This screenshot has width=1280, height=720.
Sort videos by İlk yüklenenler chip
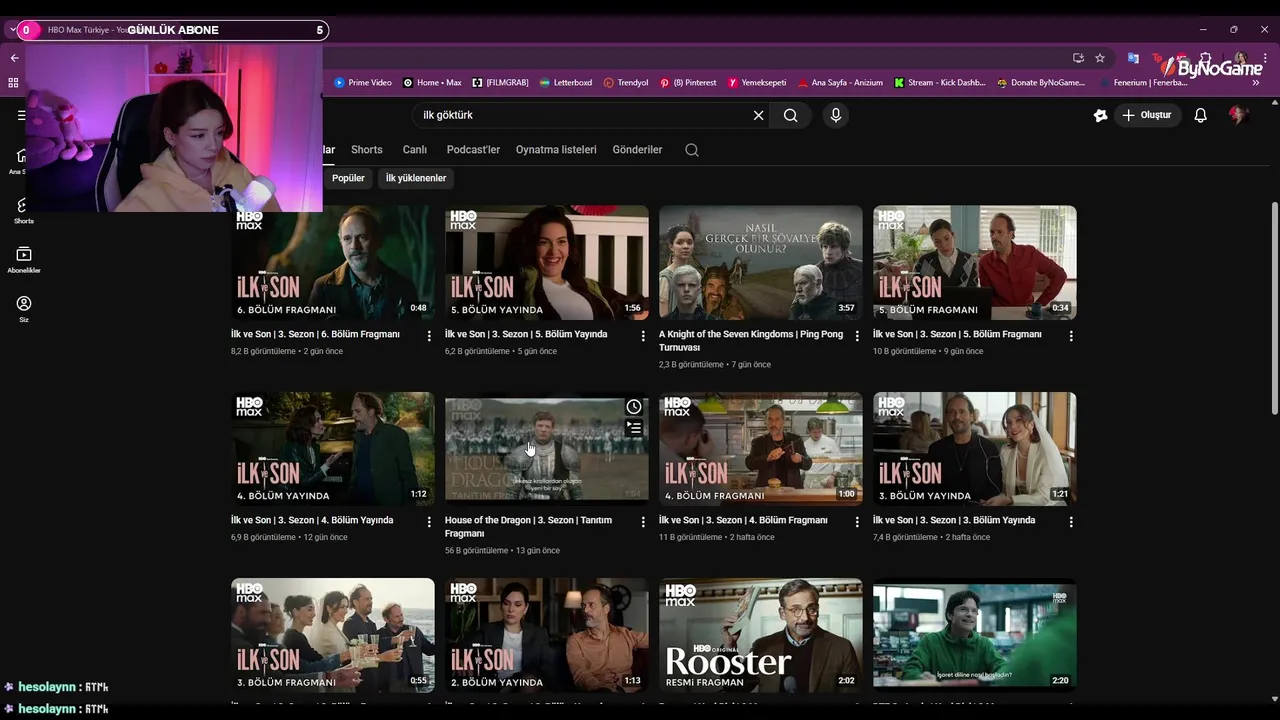(x=416, y=178)
